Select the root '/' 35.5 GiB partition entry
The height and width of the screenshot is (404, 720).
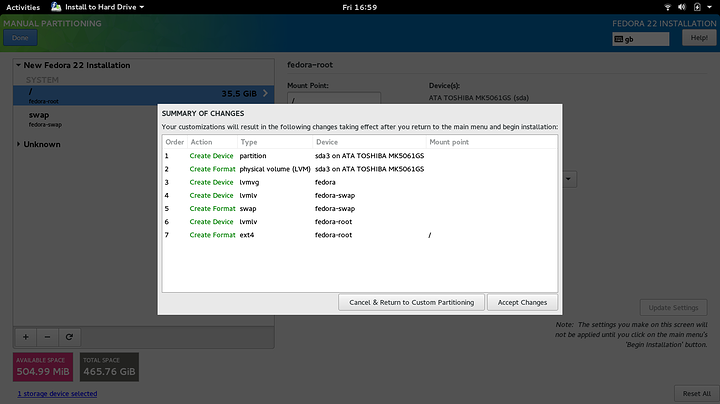coord(140,95)
